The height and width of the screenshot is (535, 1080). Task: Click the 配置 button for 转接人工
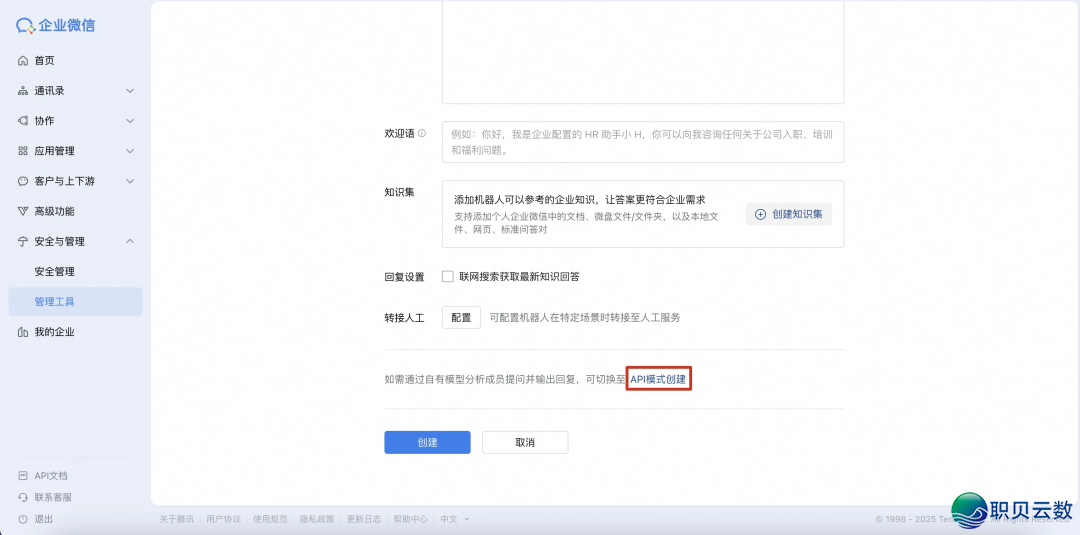click(x=461, y=317)
